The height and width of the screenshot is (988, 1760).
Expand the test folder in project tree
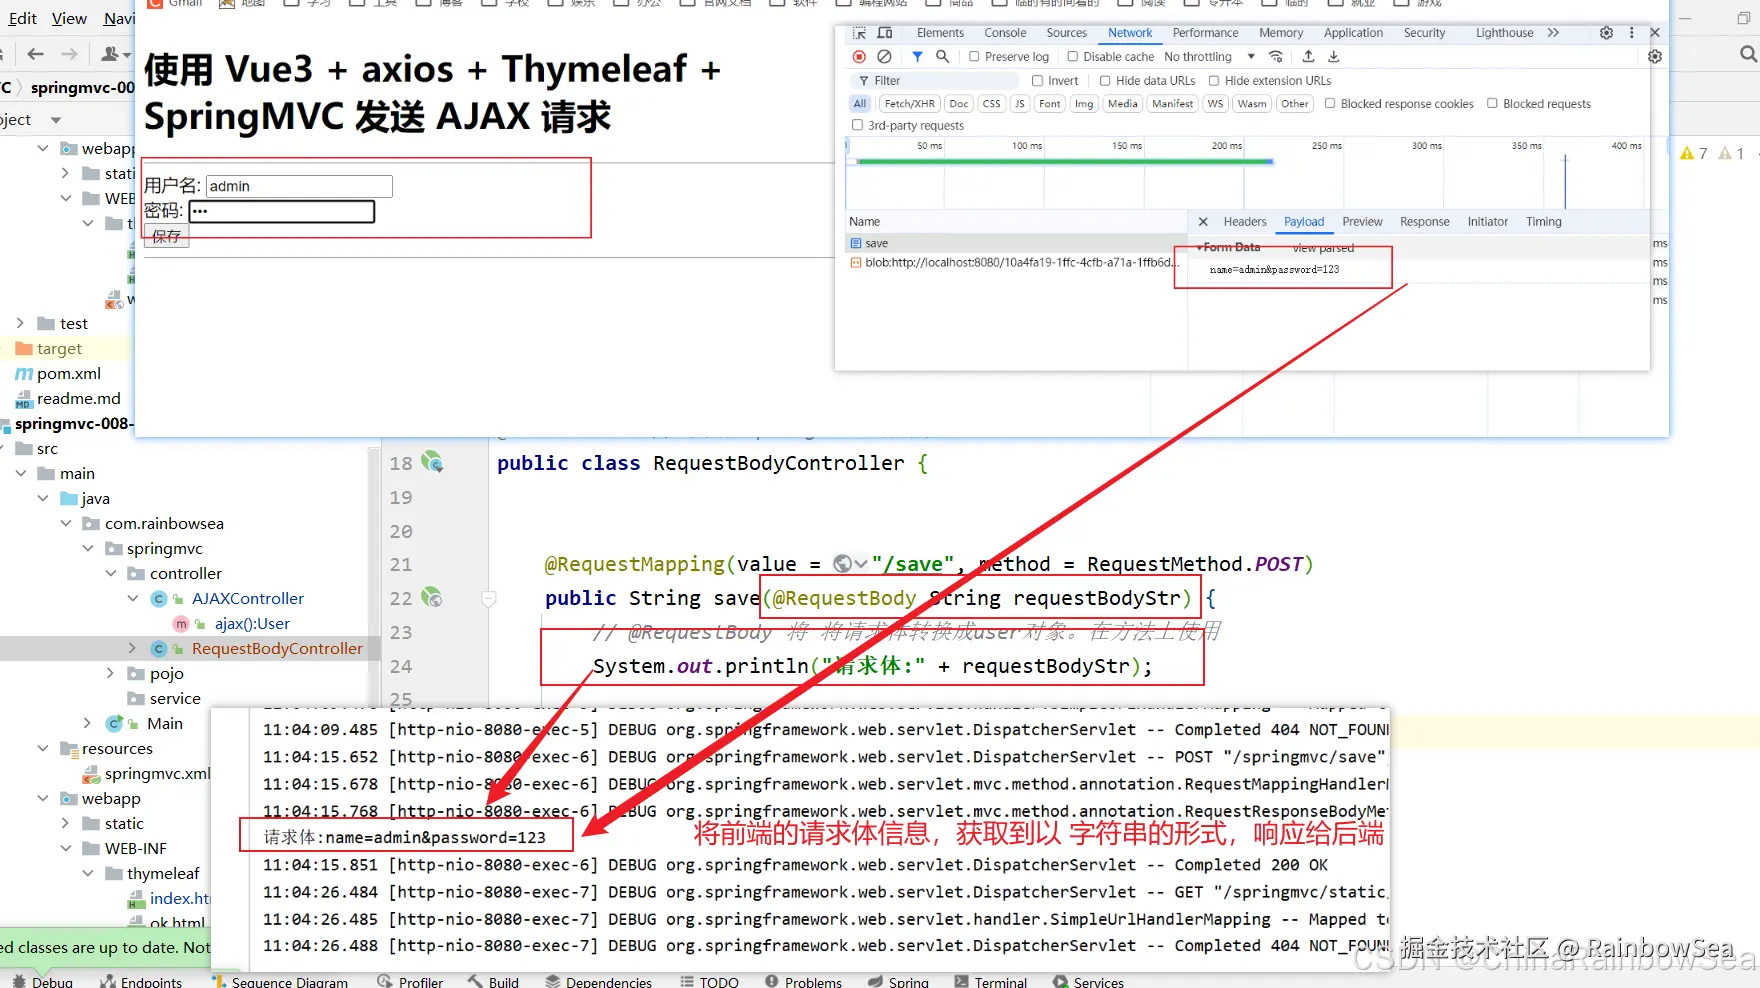20,323
